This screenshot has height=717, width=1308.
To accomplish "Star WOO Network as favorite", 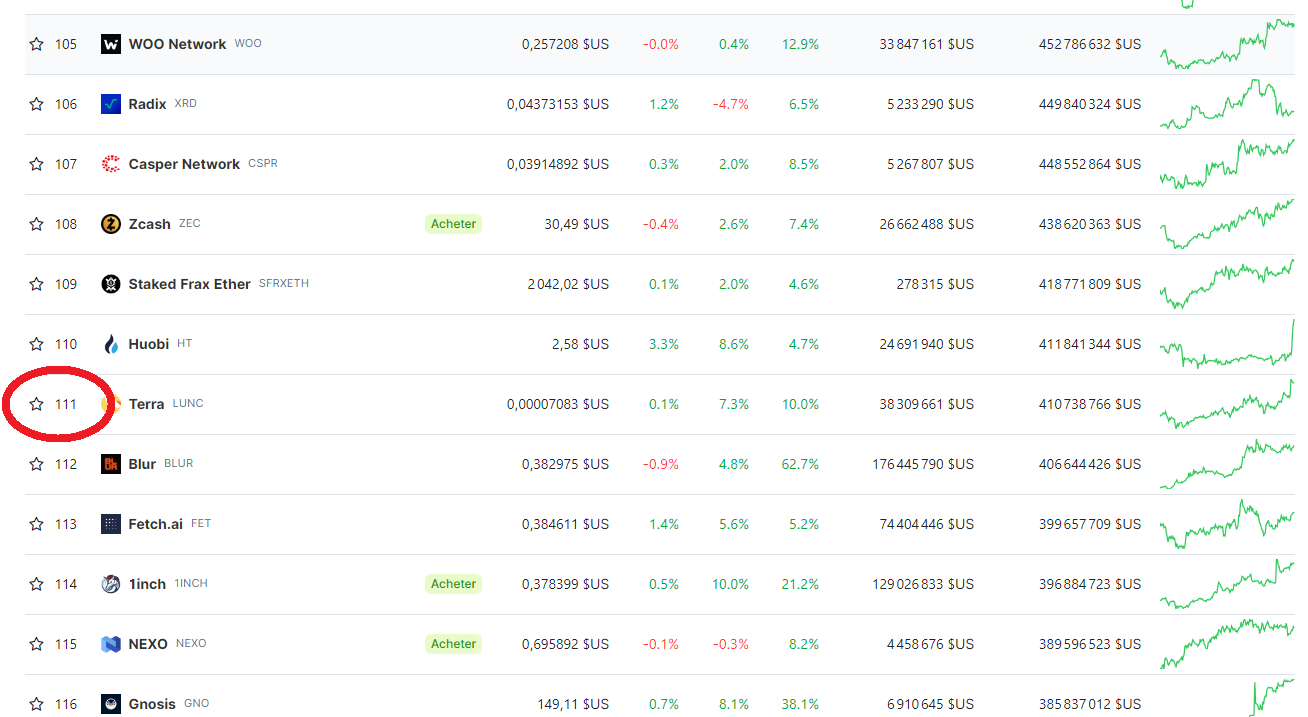I will pos(37,44).
